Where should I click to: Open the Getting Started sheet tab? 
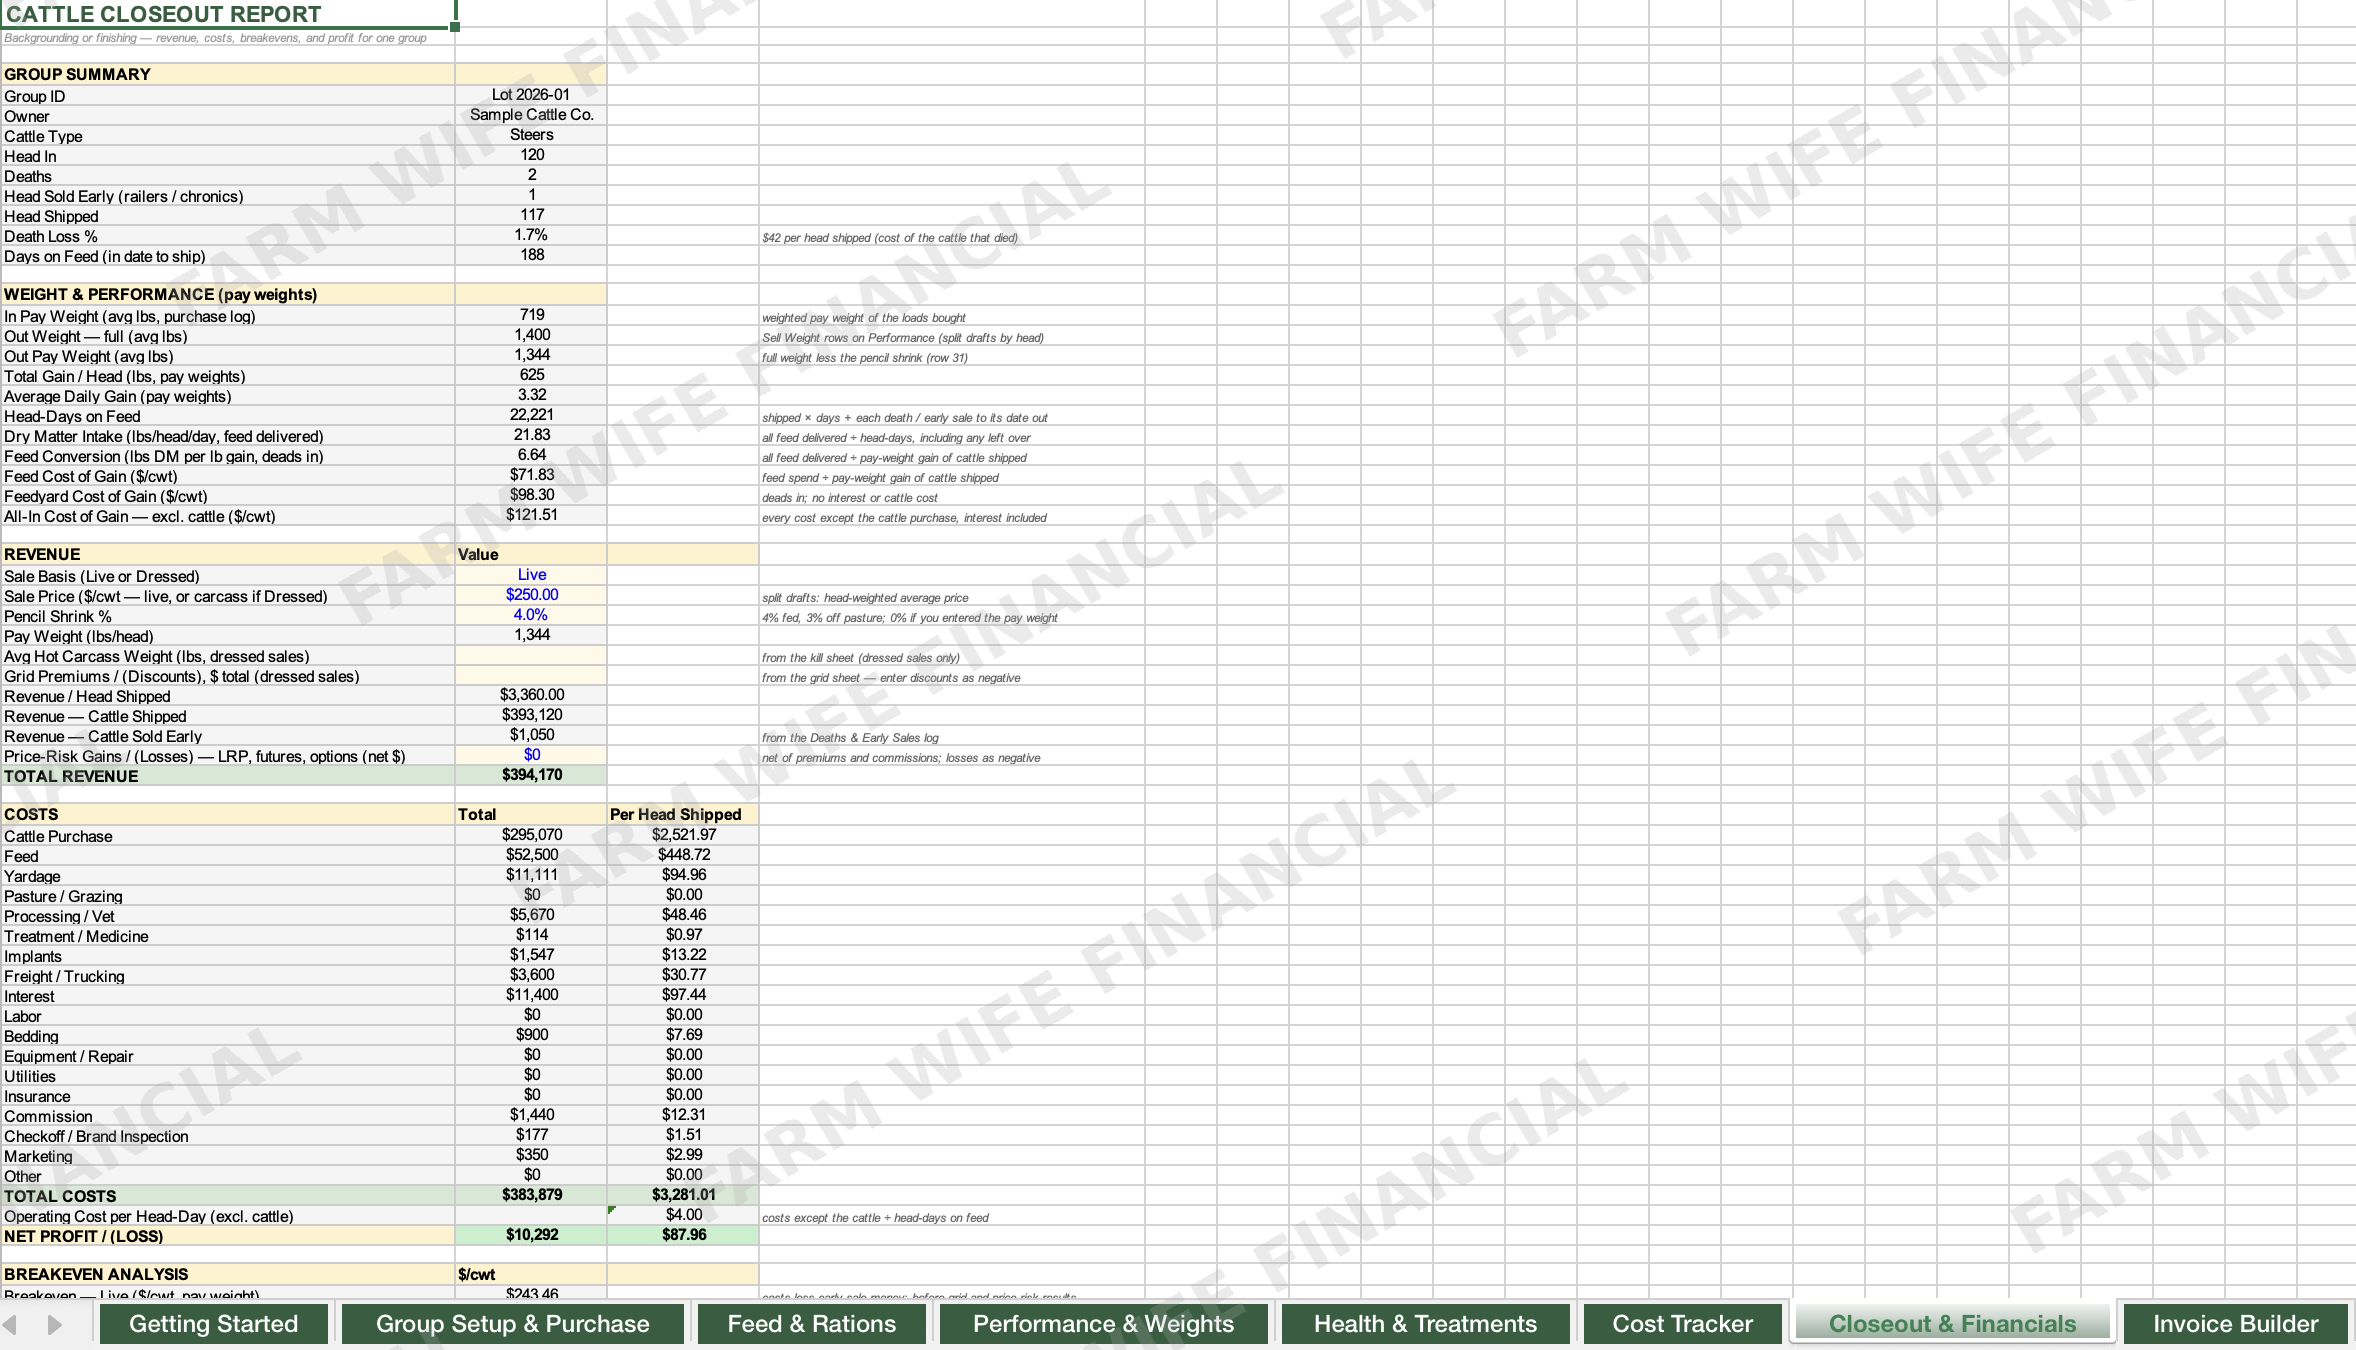tap(213, 1323)
